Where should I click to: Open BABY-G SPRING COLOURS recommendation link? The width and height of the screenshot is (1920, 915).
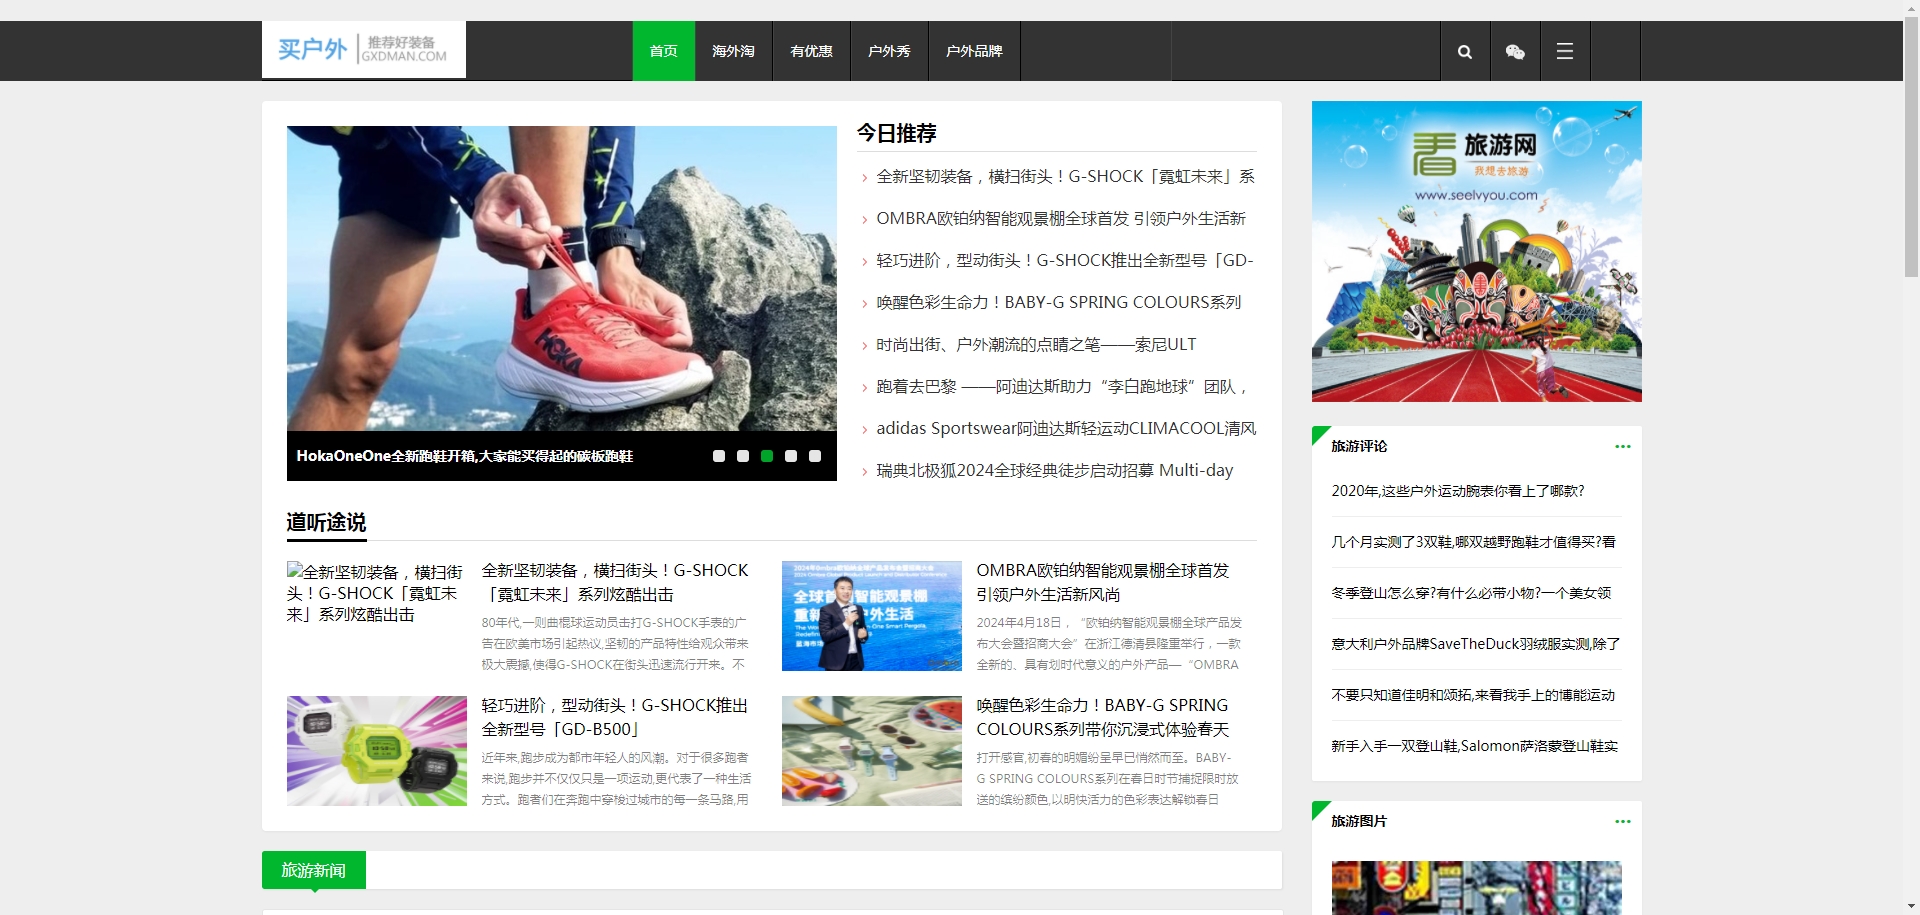1059,303
